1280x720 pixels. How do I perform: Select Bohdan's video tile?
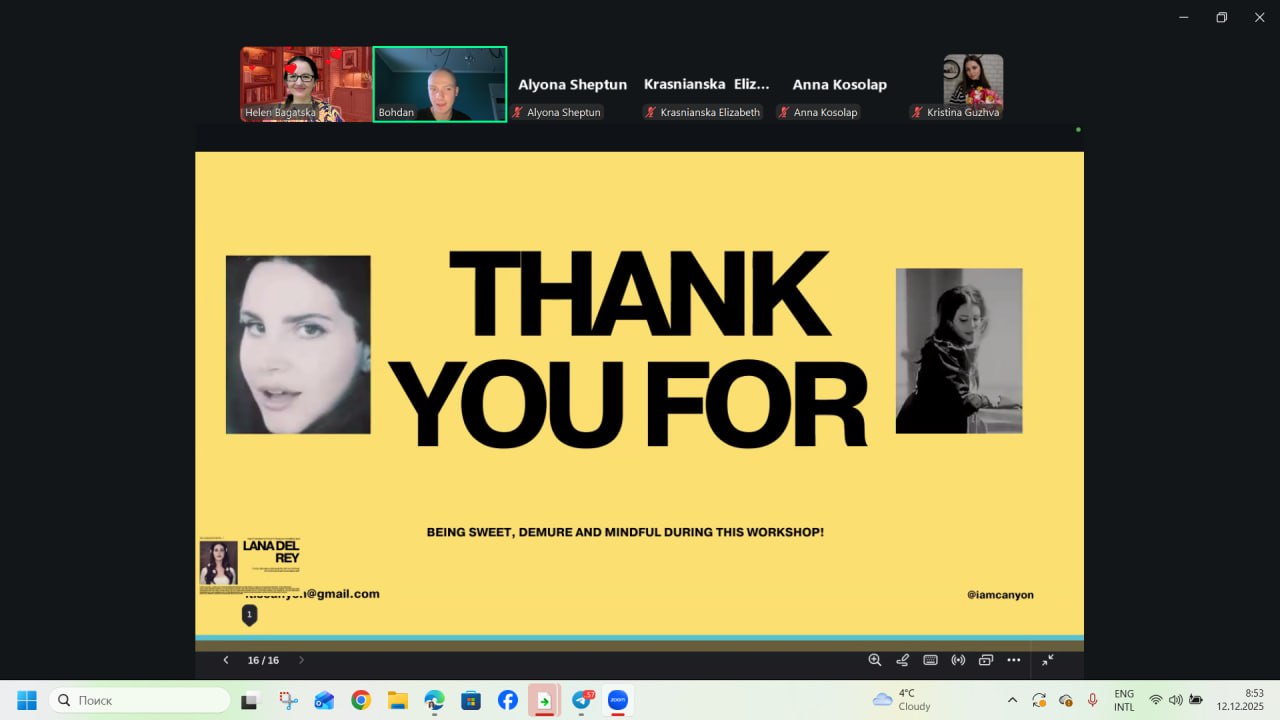tap(439, 84)
